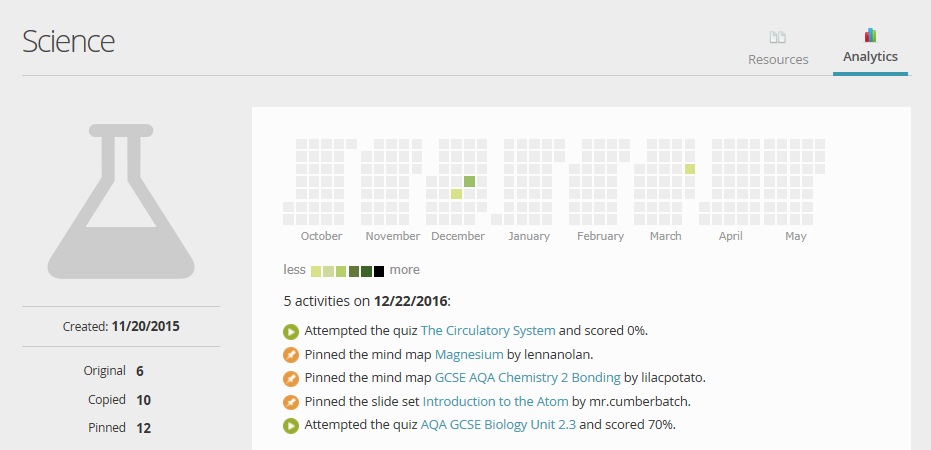This screenshot has width=931, height=450.
Task: Click pin icon beside Chemistry 2 Bonding
Action: (x=291, y=378)
